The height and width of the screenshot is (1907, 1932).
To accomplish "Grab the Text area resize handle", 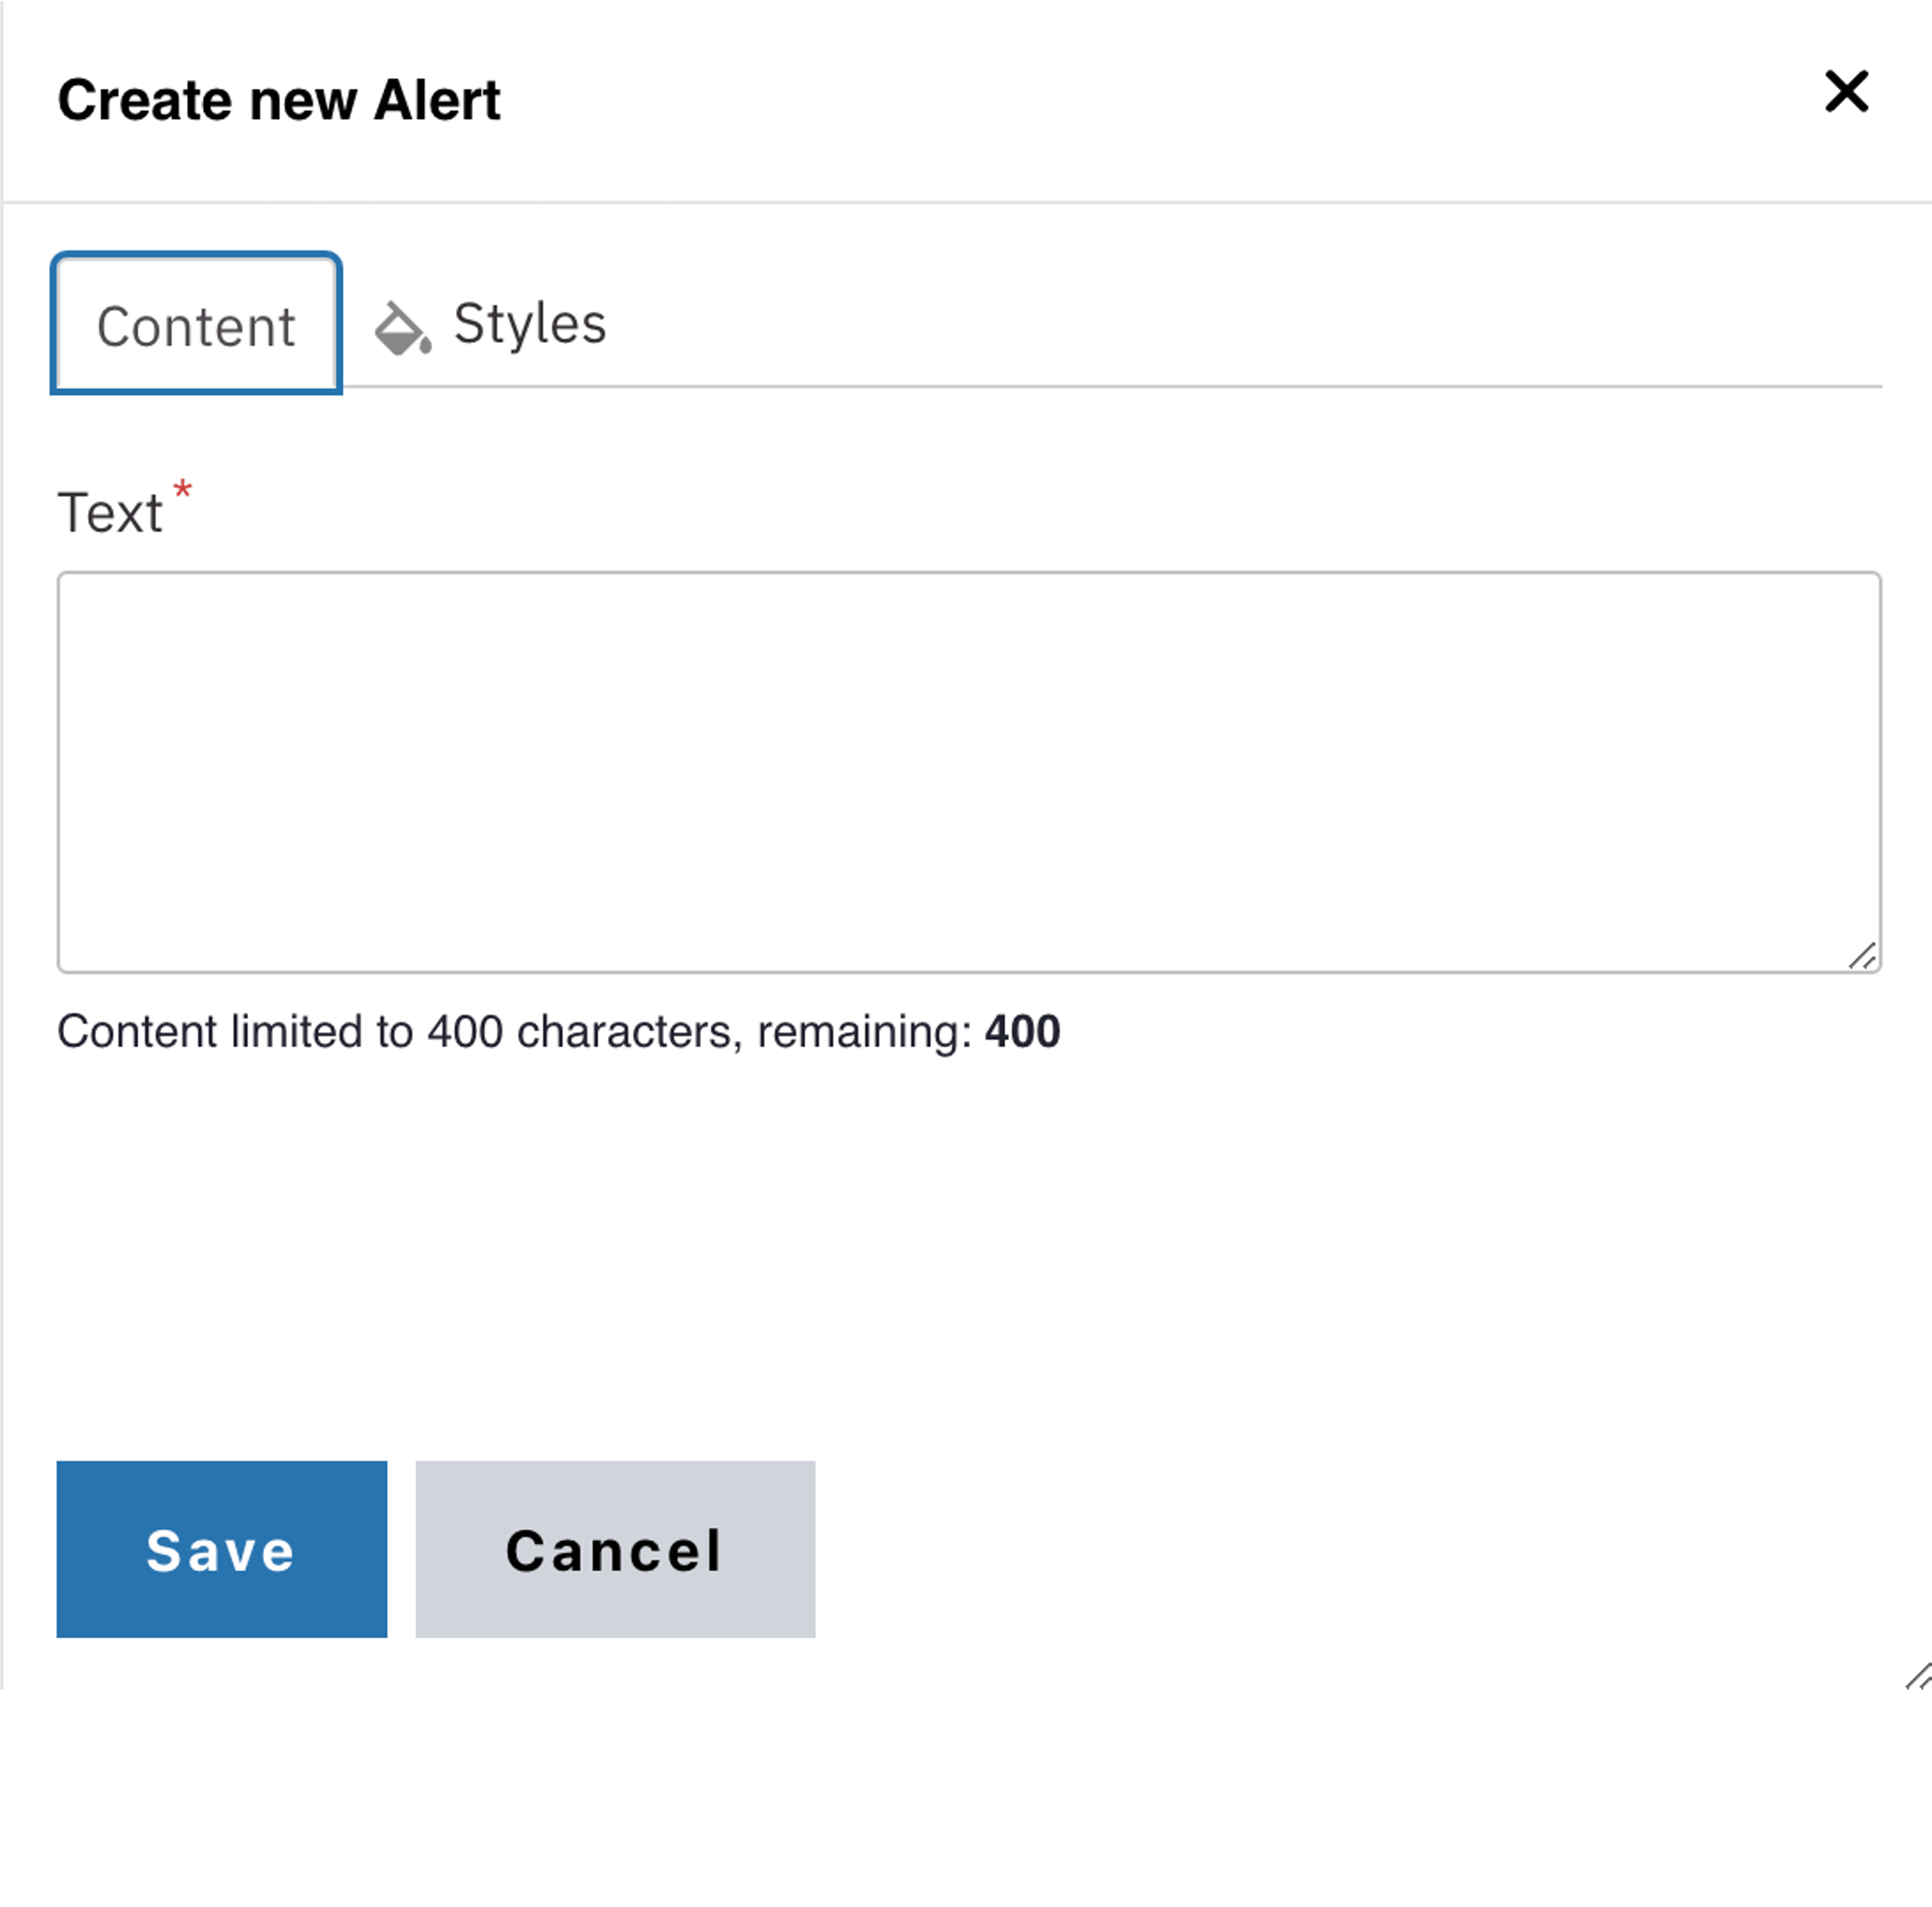I will [x=1862, y=956].
